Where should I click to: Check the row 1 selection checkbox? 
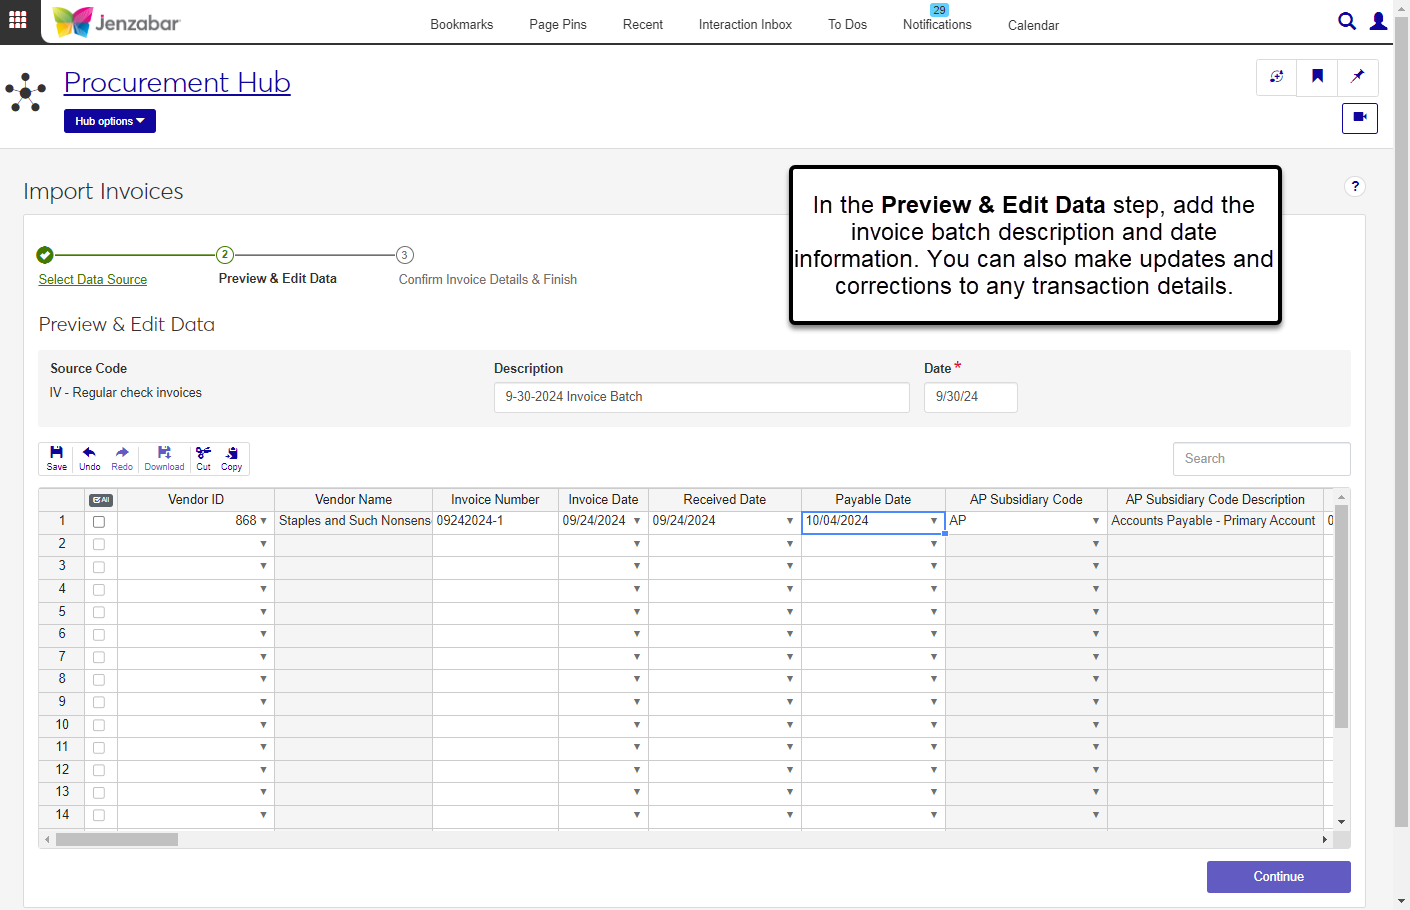tap(99, 522)
